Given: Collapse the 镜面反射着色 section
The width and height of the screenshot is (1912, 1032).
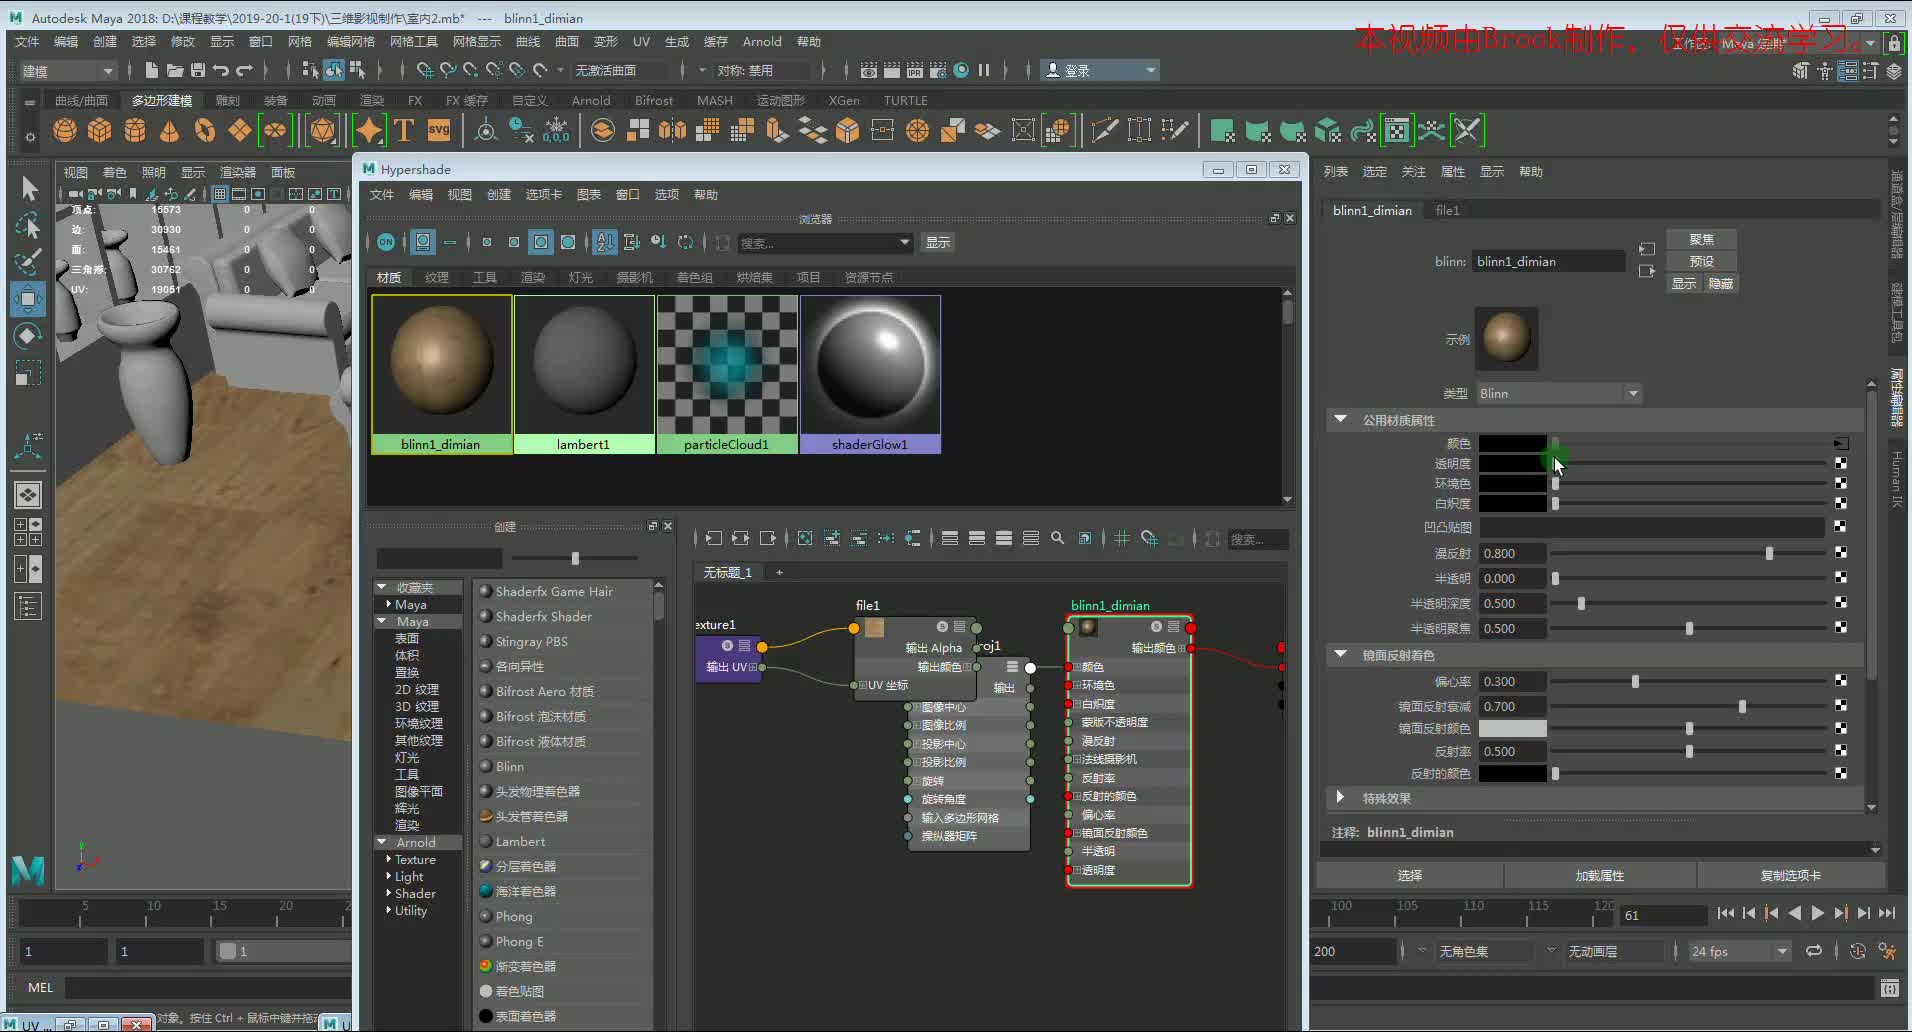Looking at the screenshot, I should (1341, 655).
